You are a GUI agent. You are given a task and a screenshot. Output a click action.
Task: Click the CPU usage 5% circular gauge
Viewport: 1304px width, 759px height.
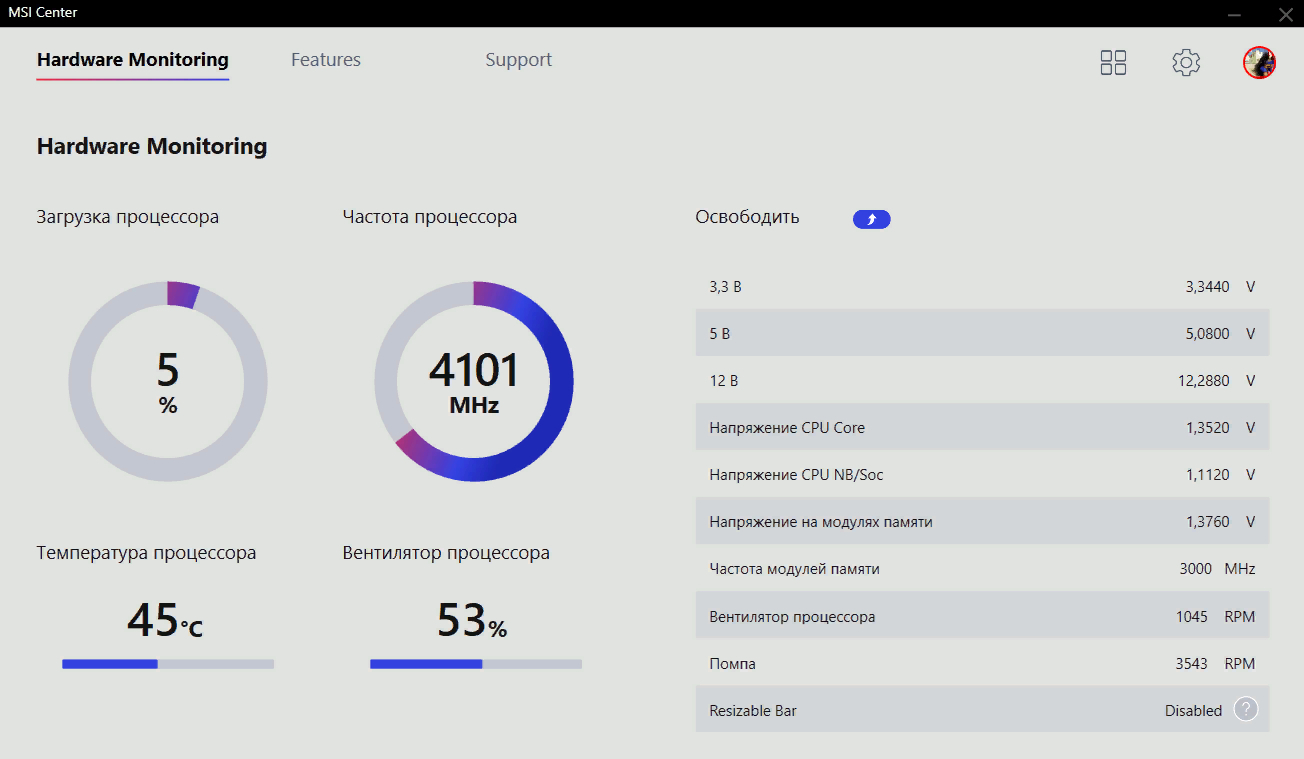[x=168, y=381]
